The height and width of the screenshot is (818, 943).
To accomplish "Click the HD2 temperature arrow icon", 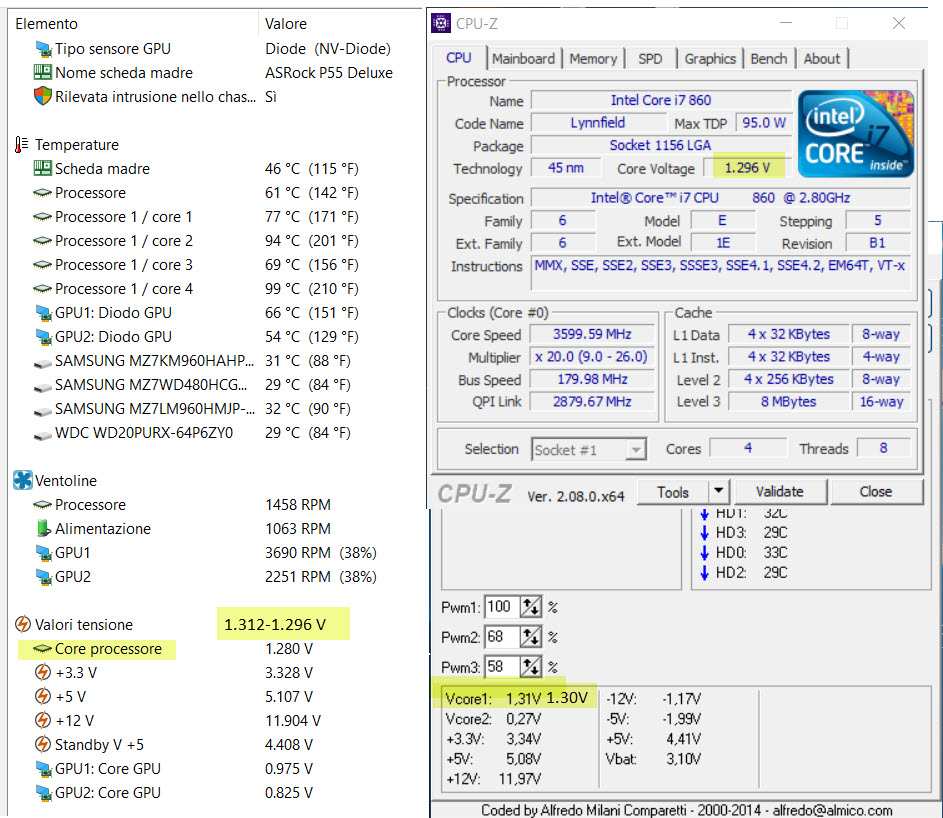I will click(x=705, y=573).
